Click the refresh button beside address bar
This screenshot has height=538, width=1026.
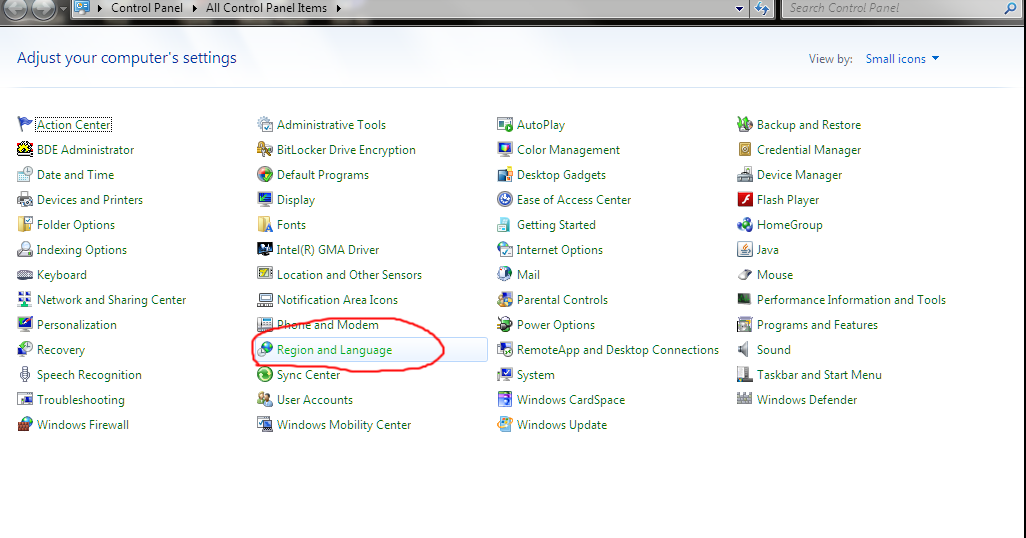coord(762,9)
